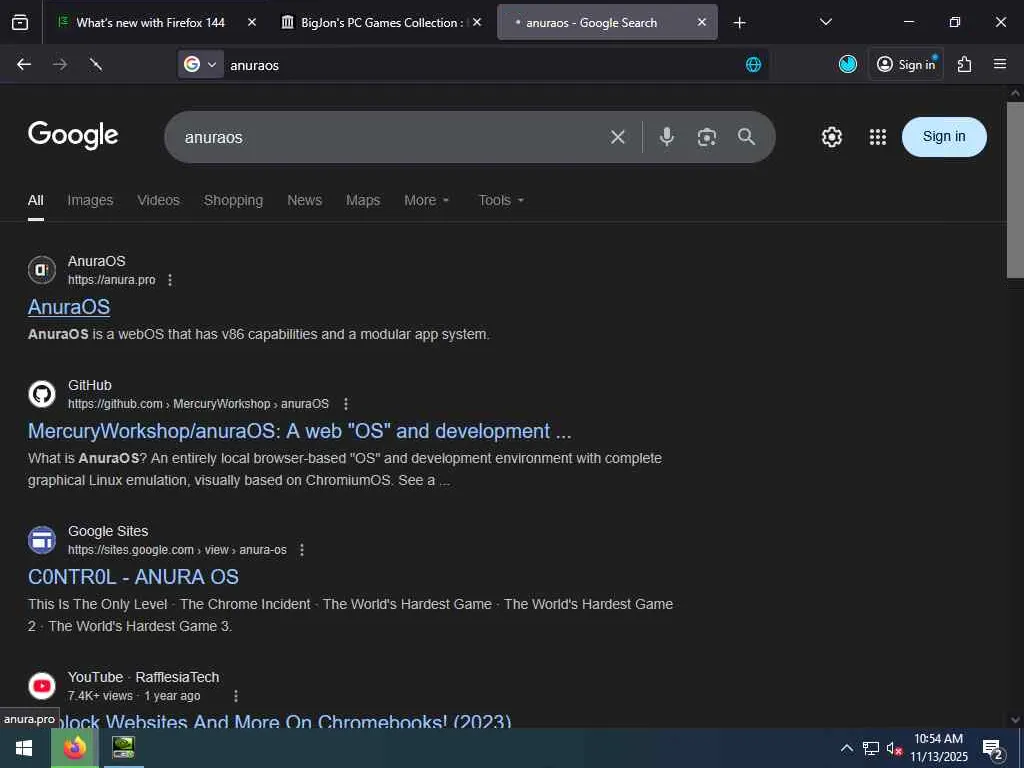
Task: Click the blue Google Sign in button
Action: click(x=944, y=136)
